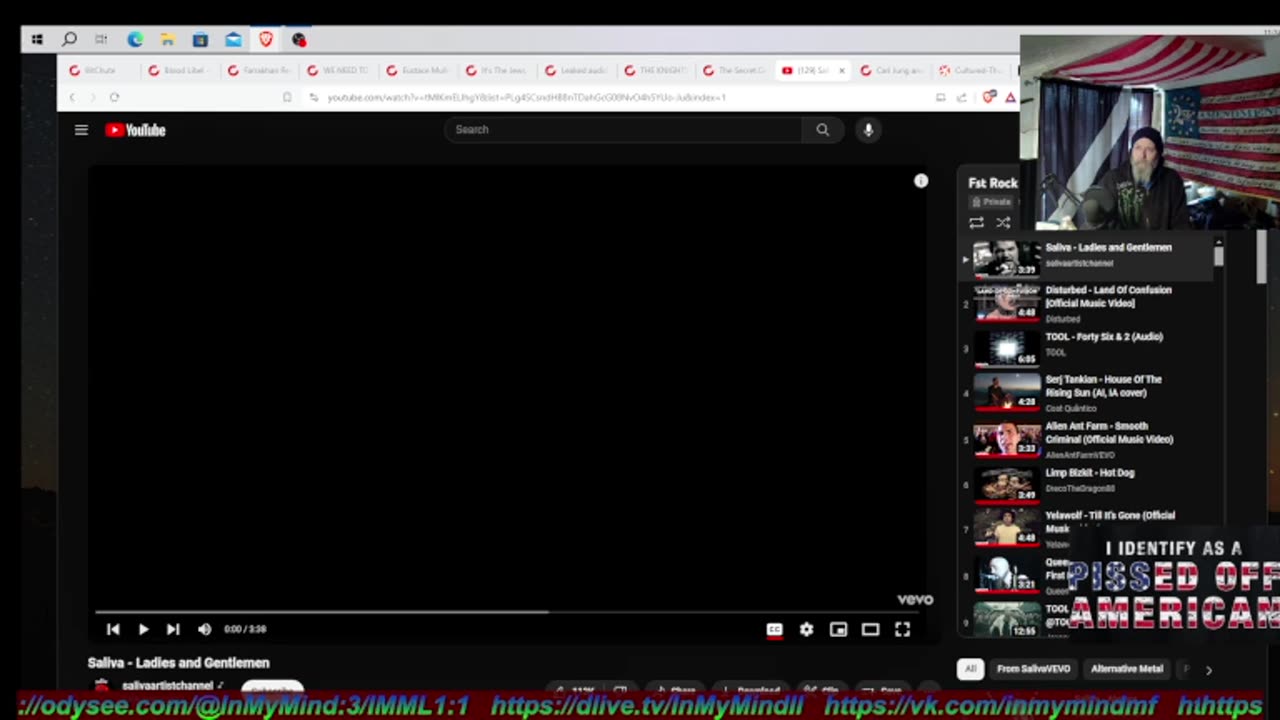Select the From SalivaVEVO chip
1280x720 pixels.
point(1033,669)
